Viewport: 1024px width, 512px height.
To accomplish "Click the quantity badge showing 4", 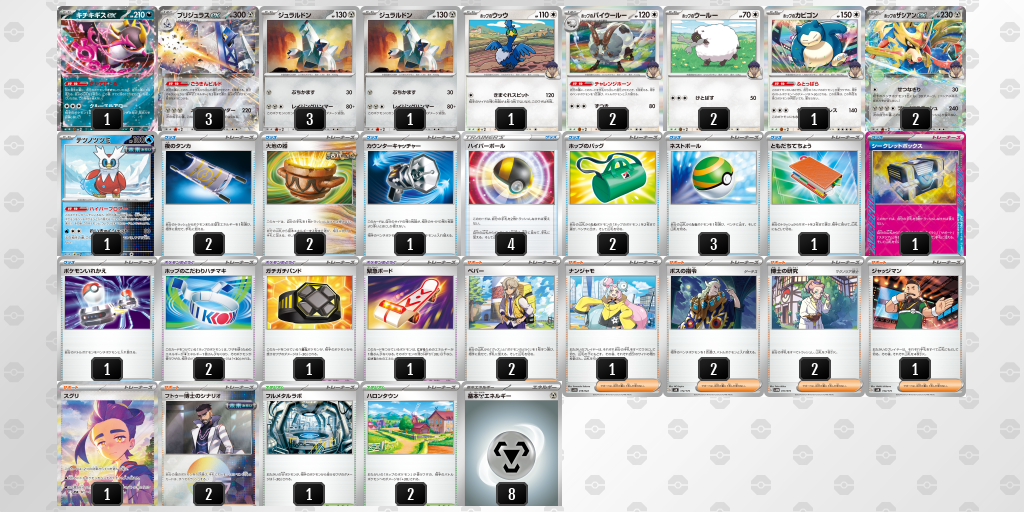I will click(511, 244).
